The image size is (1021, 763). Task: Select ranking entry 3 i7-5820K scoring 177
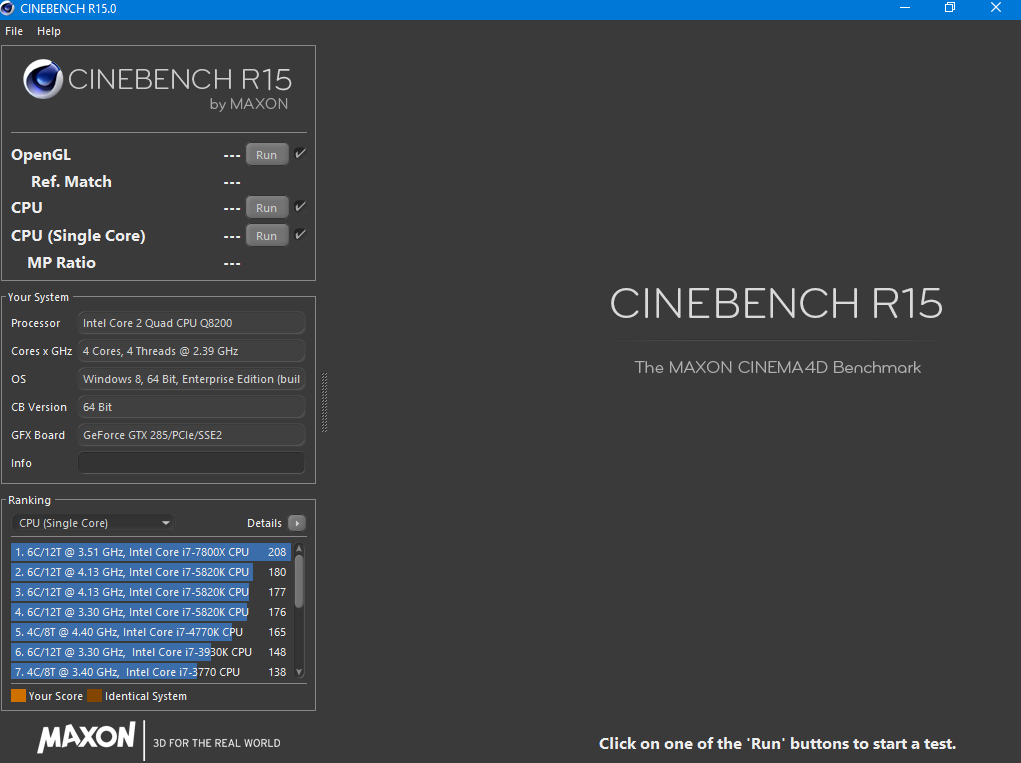coord(151,592)
